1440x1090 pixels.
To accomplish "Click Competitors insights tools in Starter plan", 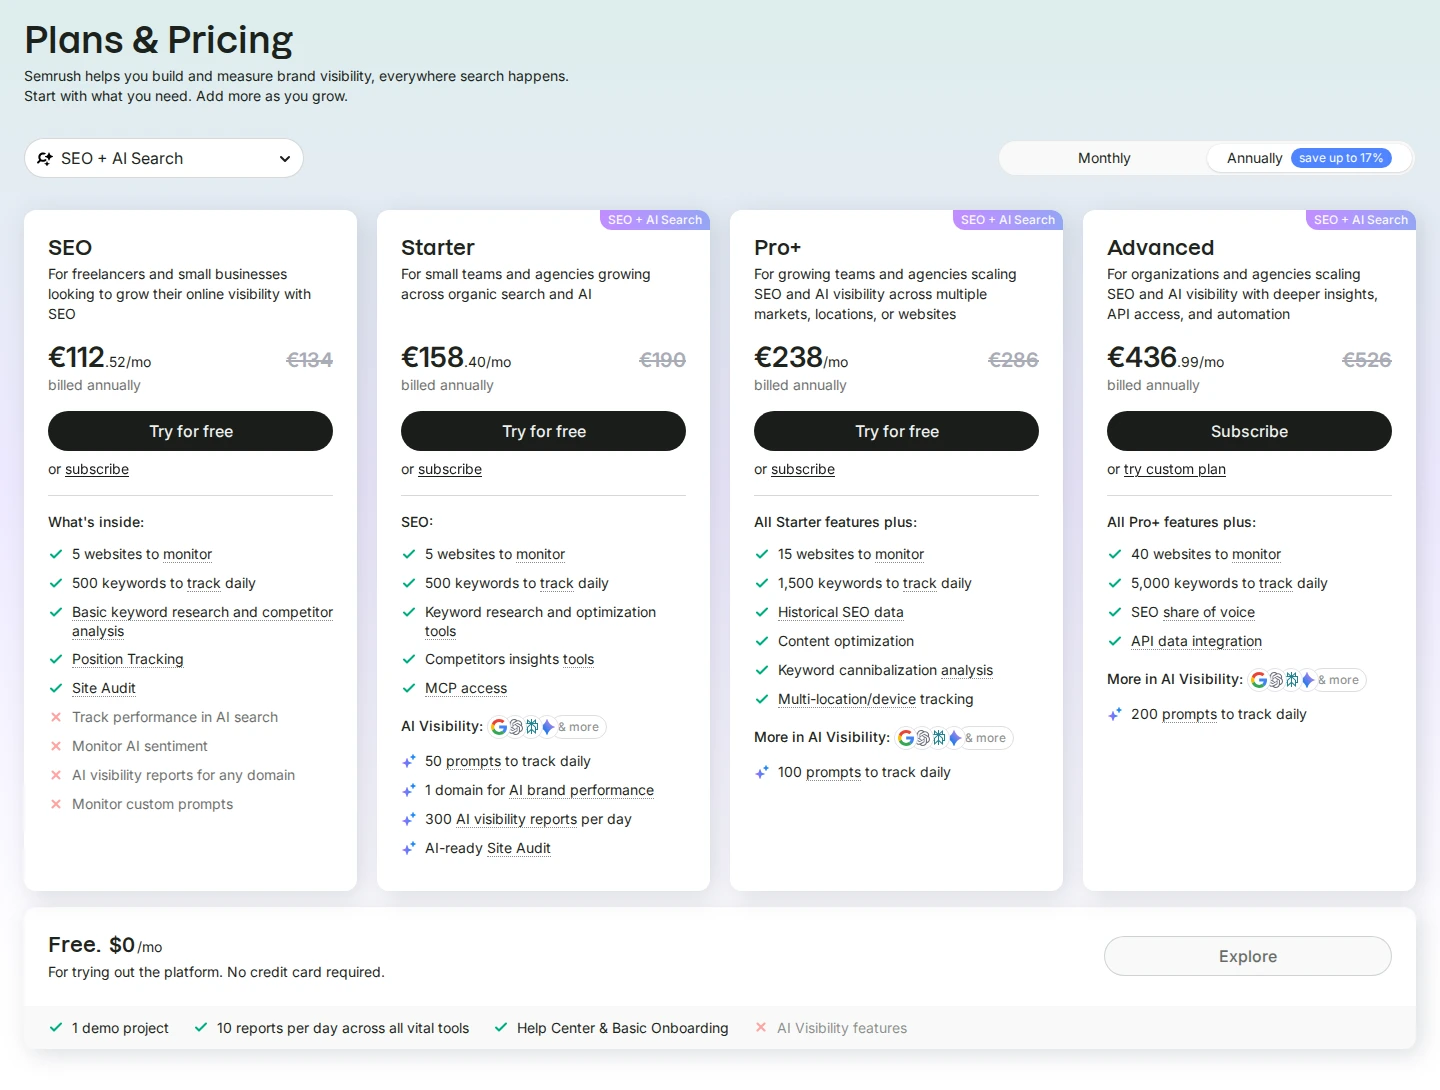I will pos(509,659).
